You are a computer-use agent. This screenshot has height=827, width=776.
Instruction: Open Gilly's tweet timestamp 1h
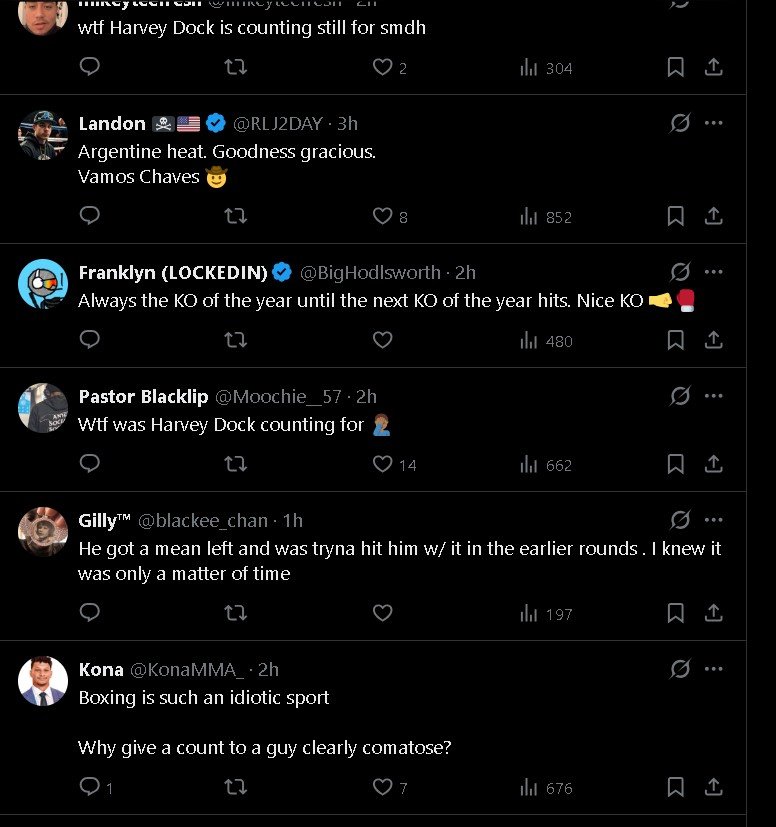pyautogui.click(x=293, y=521)
